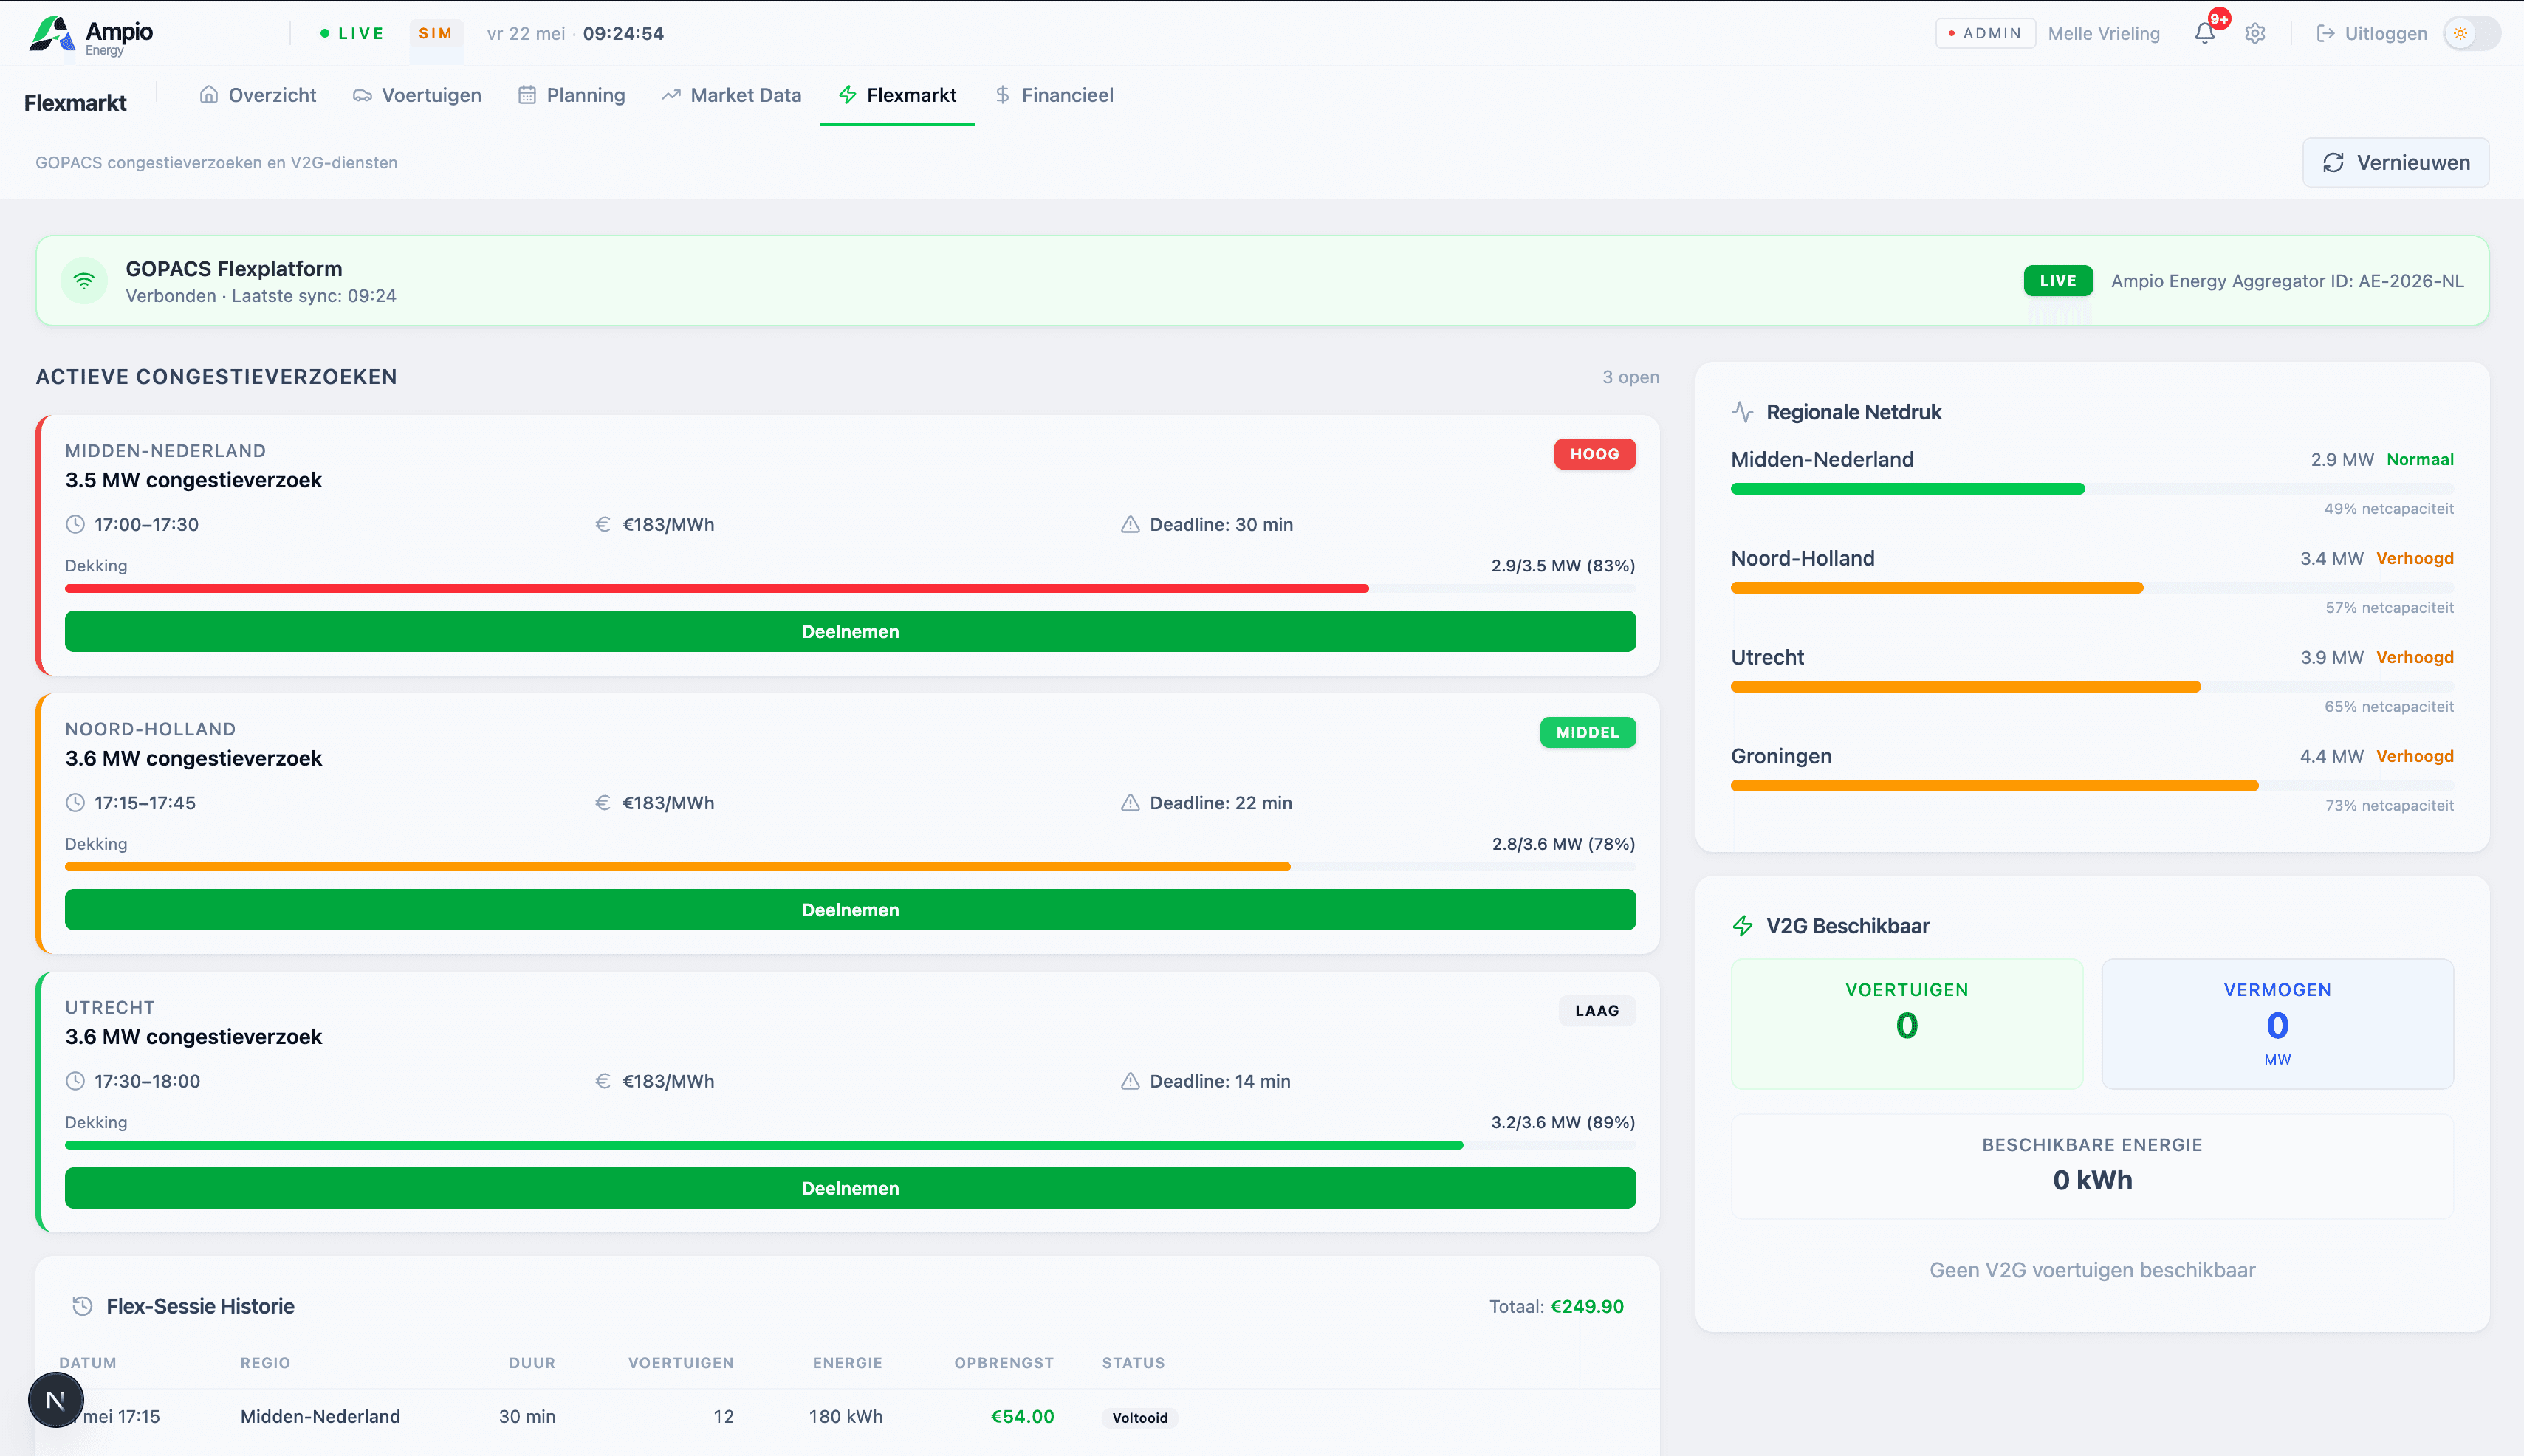Toggle the light/dark theme switch
This screenshot has width=2524, height=1456.
pyautogui.click(x=2471, y=33)
